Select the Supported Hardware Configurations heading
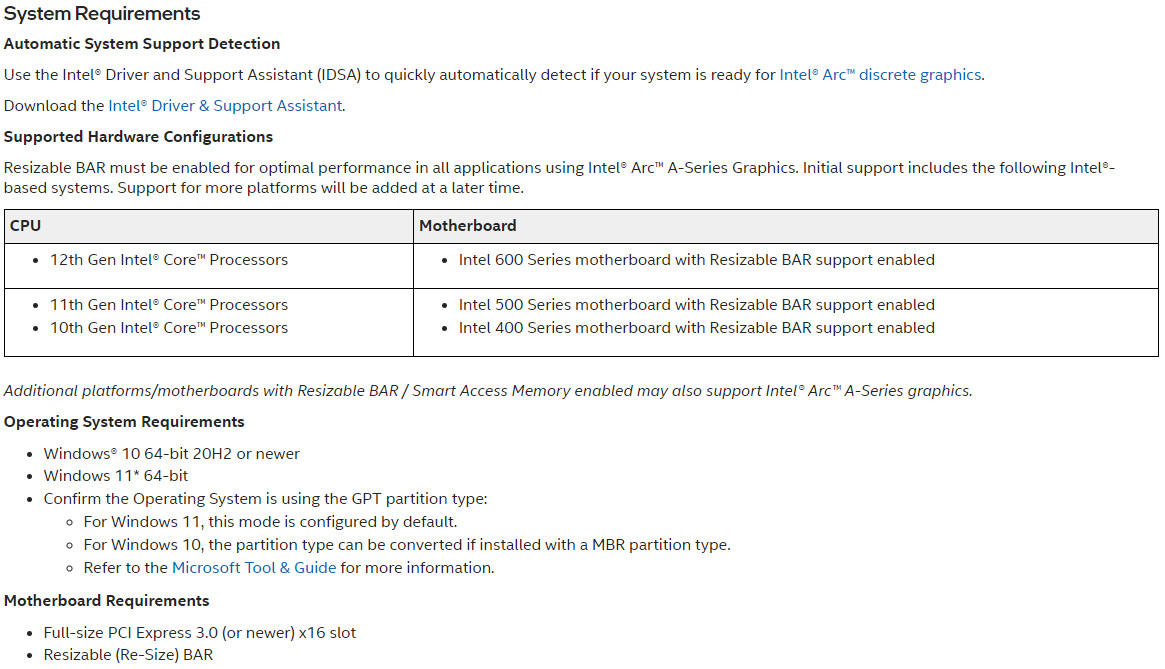1165x669 pixels. (138, 137)
